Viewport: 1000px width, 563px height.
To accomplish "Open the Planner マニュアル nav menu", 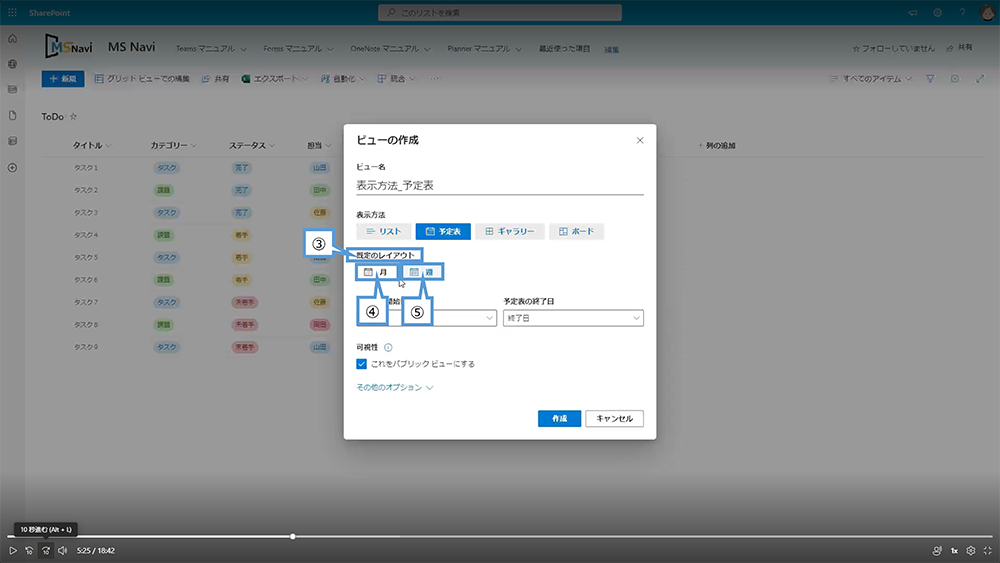I will point(485,48).
